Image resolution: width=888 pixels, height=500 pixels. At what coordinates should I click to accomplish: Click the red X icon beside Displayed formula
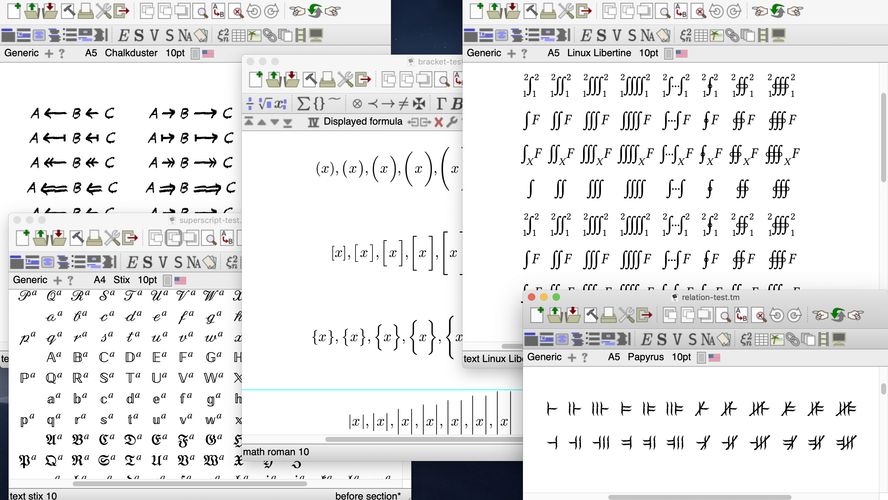coord(437,122)
